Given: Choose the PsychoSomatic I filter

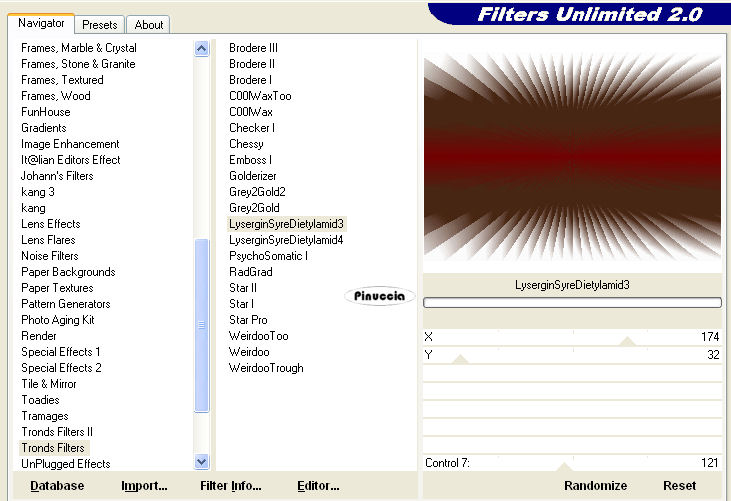Looking at the screenshot, I should (x=268, y=256).
